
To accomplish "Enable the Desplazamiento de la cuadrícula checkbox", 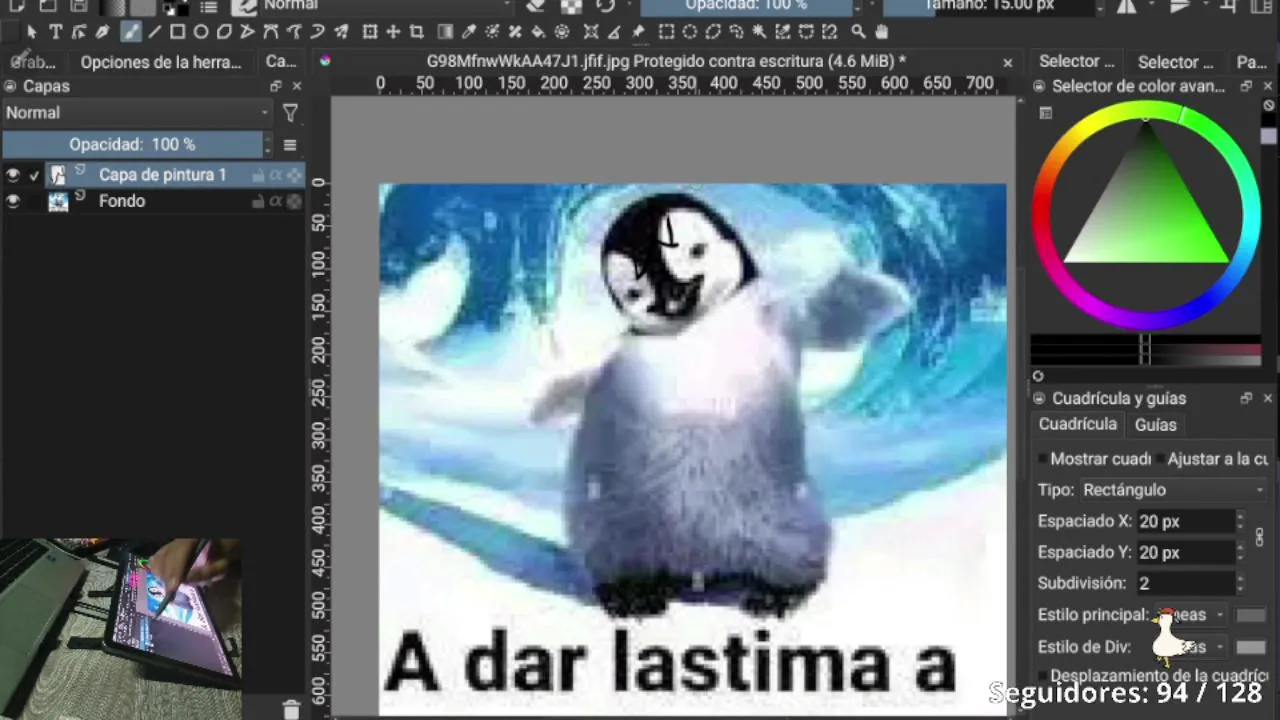I will [1043, 676].
